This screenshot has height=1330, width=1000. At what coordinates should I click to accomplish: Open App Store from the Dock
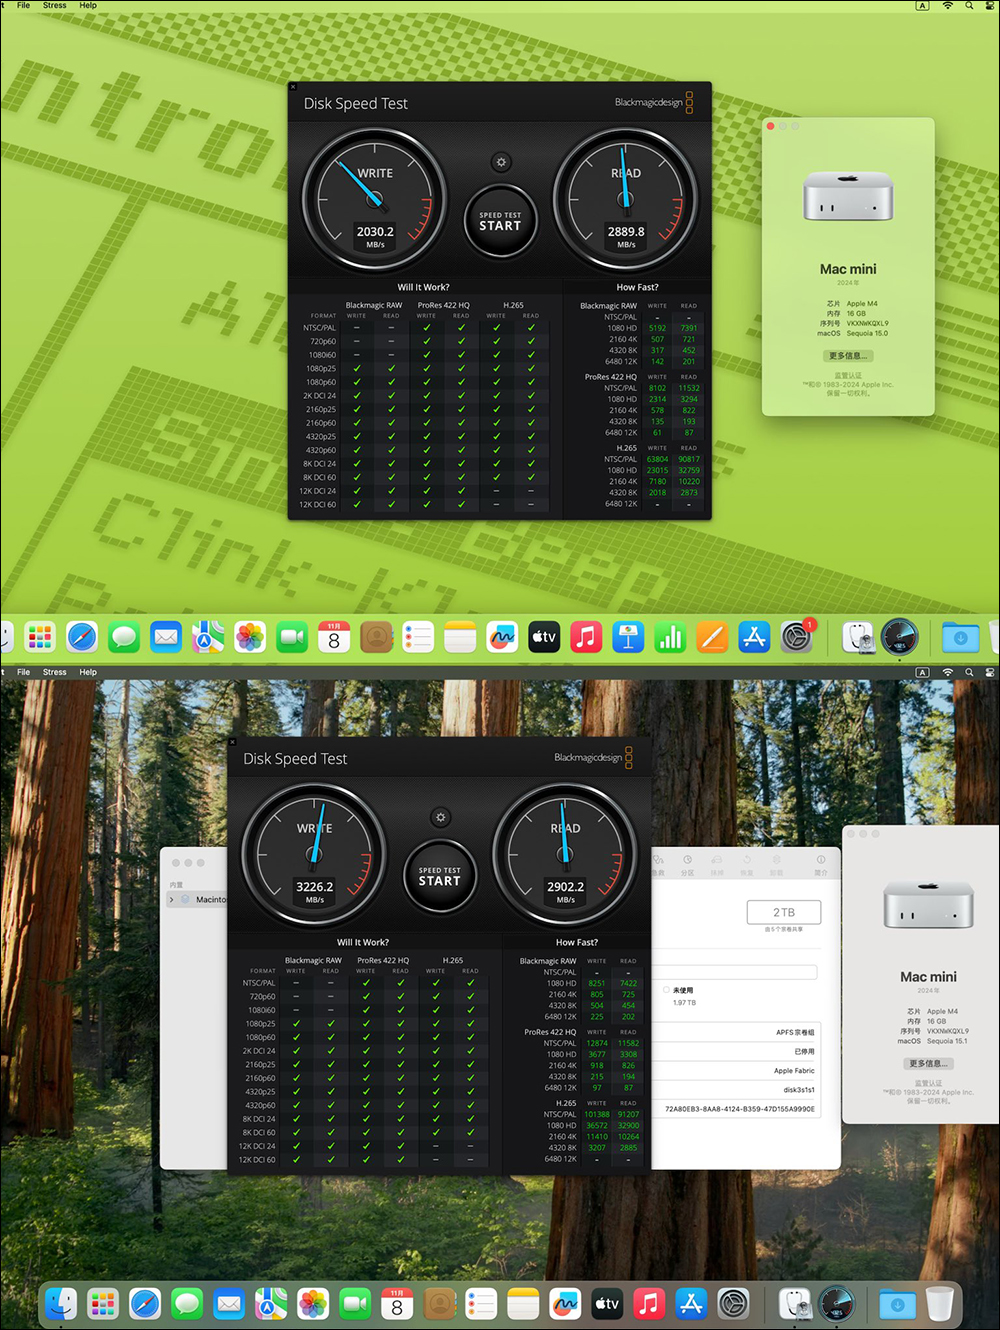[753, 637]
